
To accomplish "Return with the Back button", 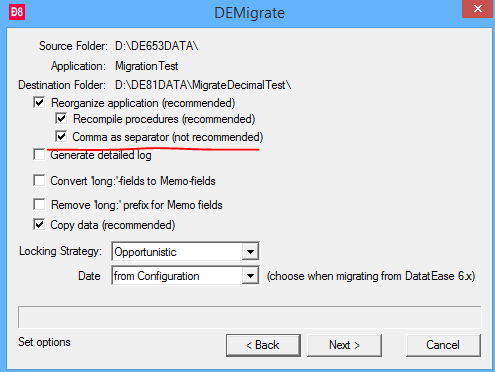I will [263, 345].
